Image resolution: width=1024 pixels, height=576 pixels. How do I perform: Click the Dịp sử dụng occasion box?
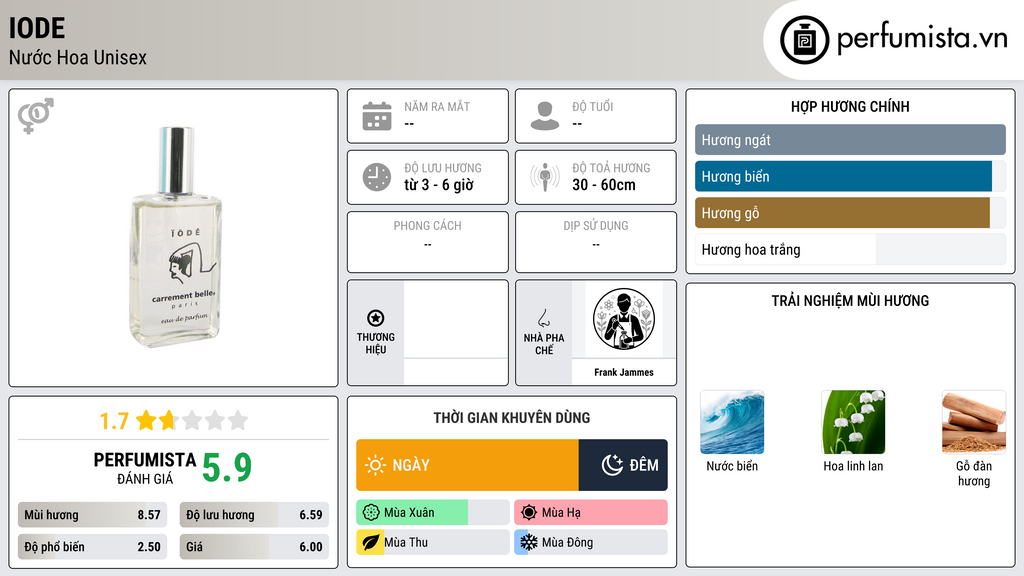(x=596, y=242)
